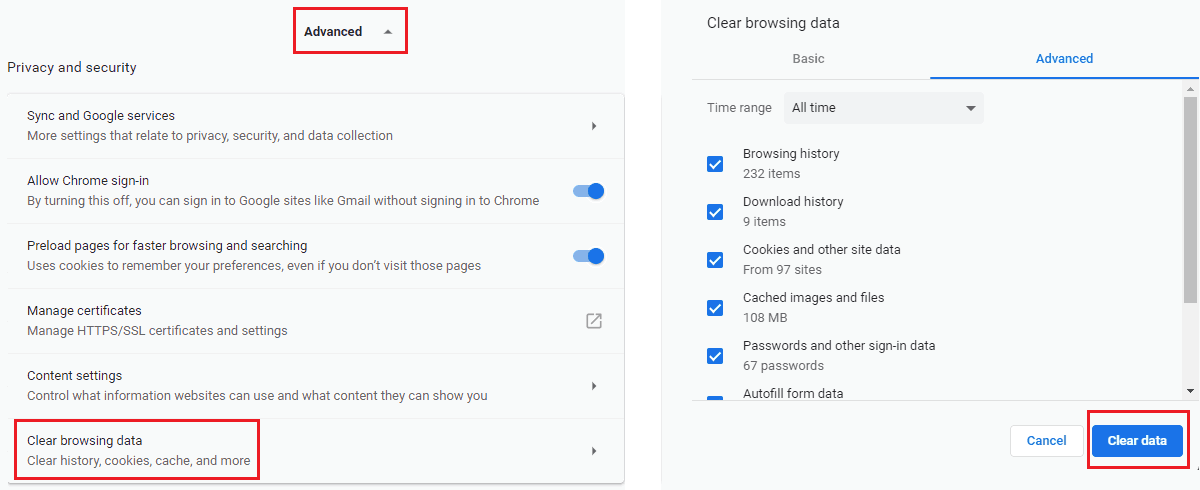
Task: Collapse Advanced section with the up arrow
Action: coord(388,32)
